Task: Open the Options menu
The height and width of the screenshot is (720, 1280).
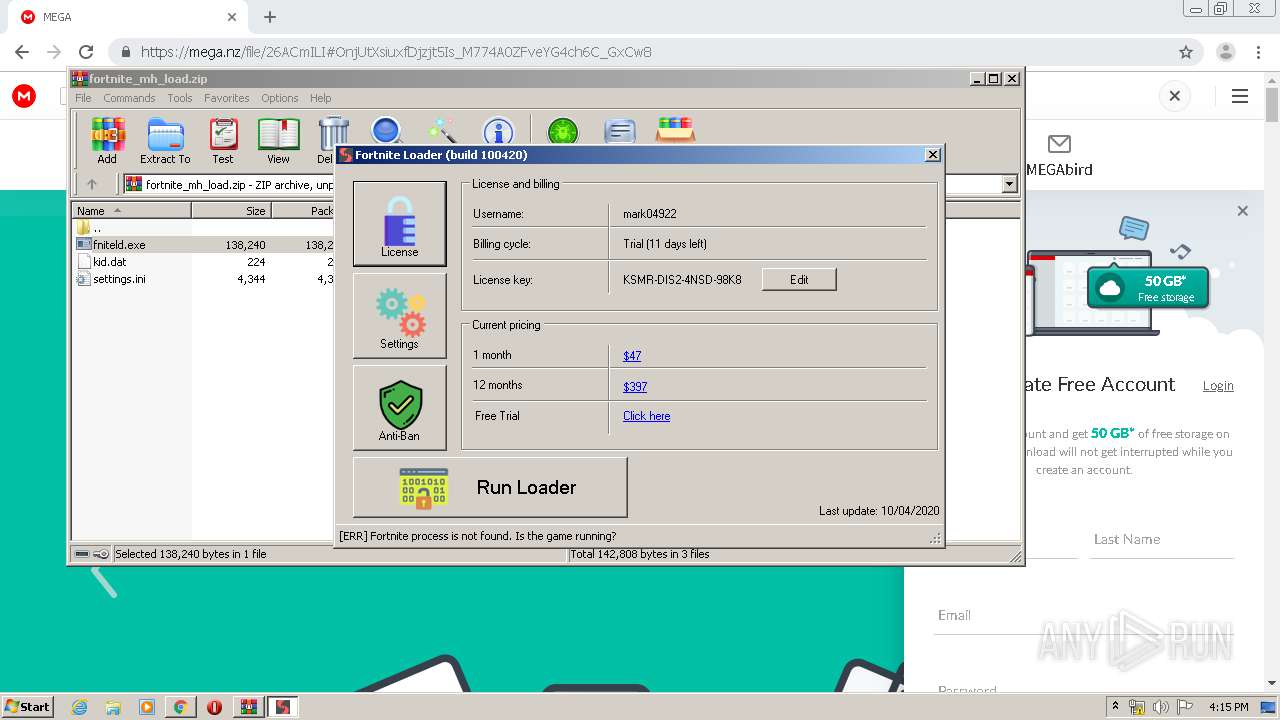Action: pos(280,98)
